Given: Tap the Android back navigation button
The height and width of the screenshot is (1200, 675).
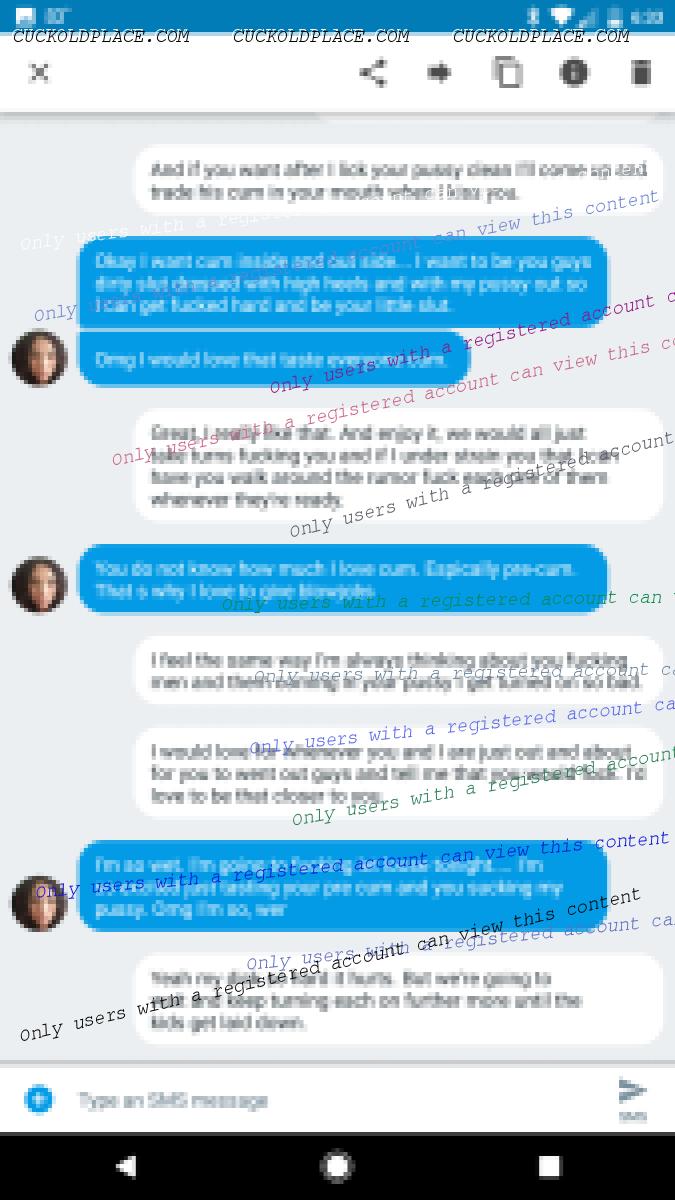Looking at the screenshot, I should click(126, 1166).
